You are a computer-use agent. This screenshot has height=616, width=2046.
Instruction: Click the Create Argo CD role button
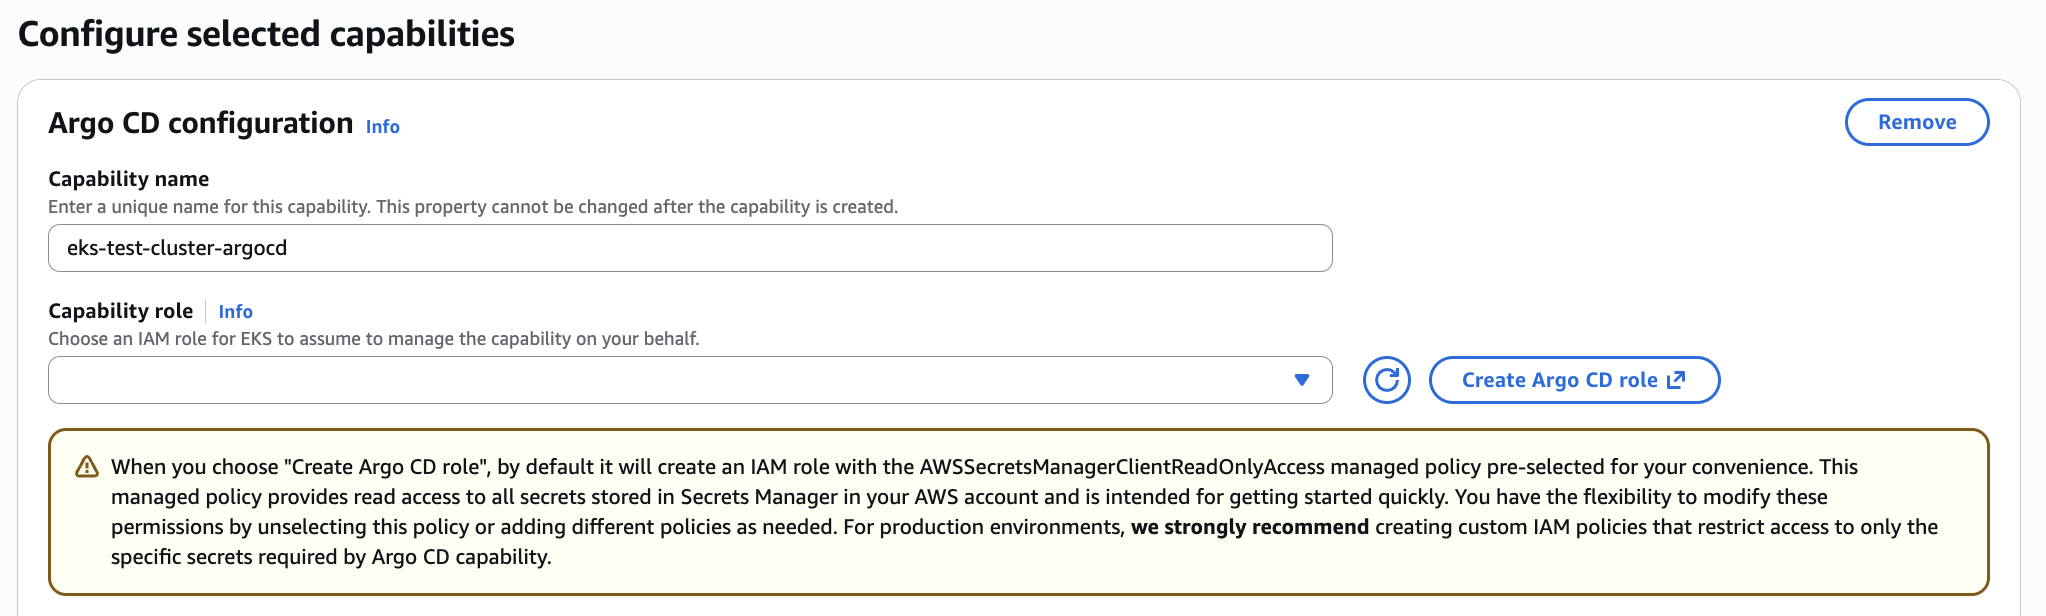click(1574, 380)
